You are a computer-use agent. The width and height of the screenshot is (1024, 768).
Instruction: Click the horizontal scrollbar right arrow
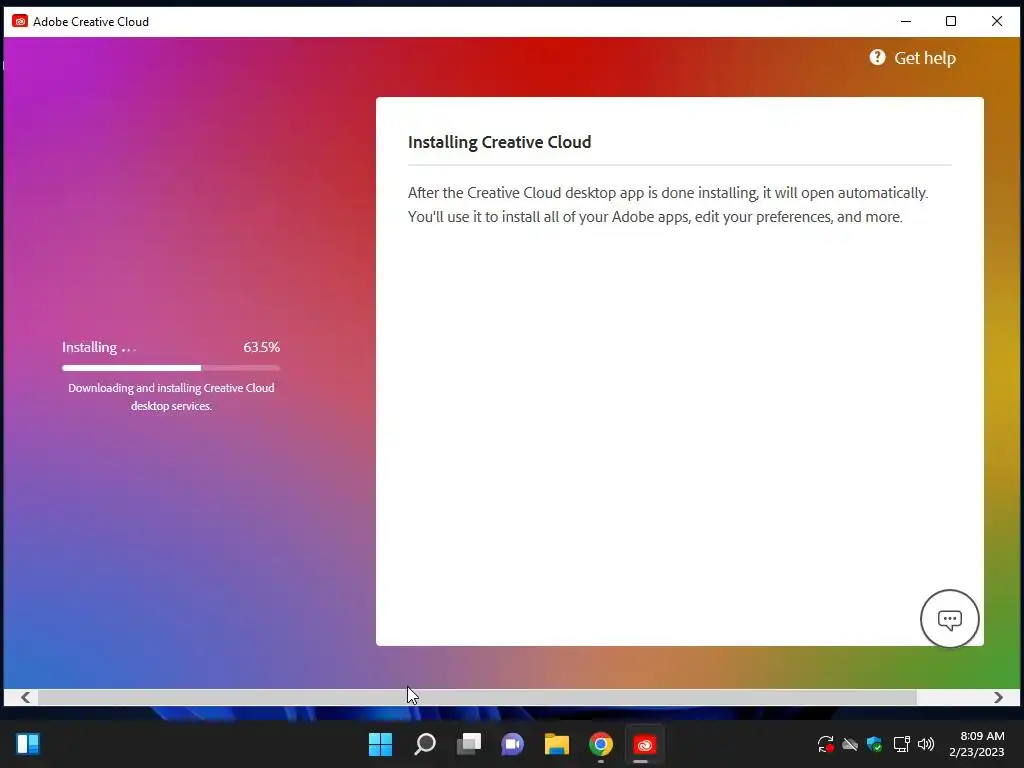pos(998,697)
